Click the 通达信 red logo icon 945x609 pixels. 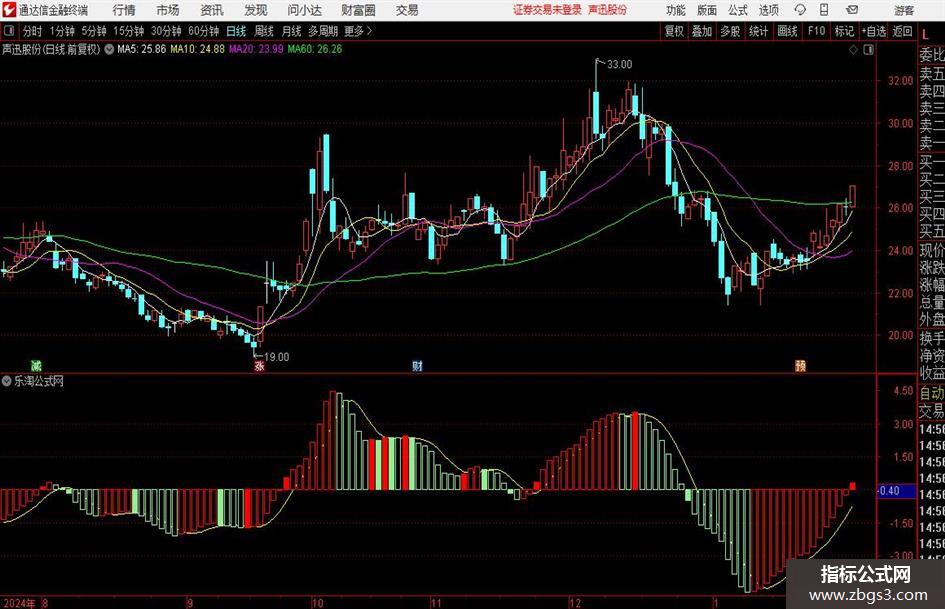[x=9, y=10]
